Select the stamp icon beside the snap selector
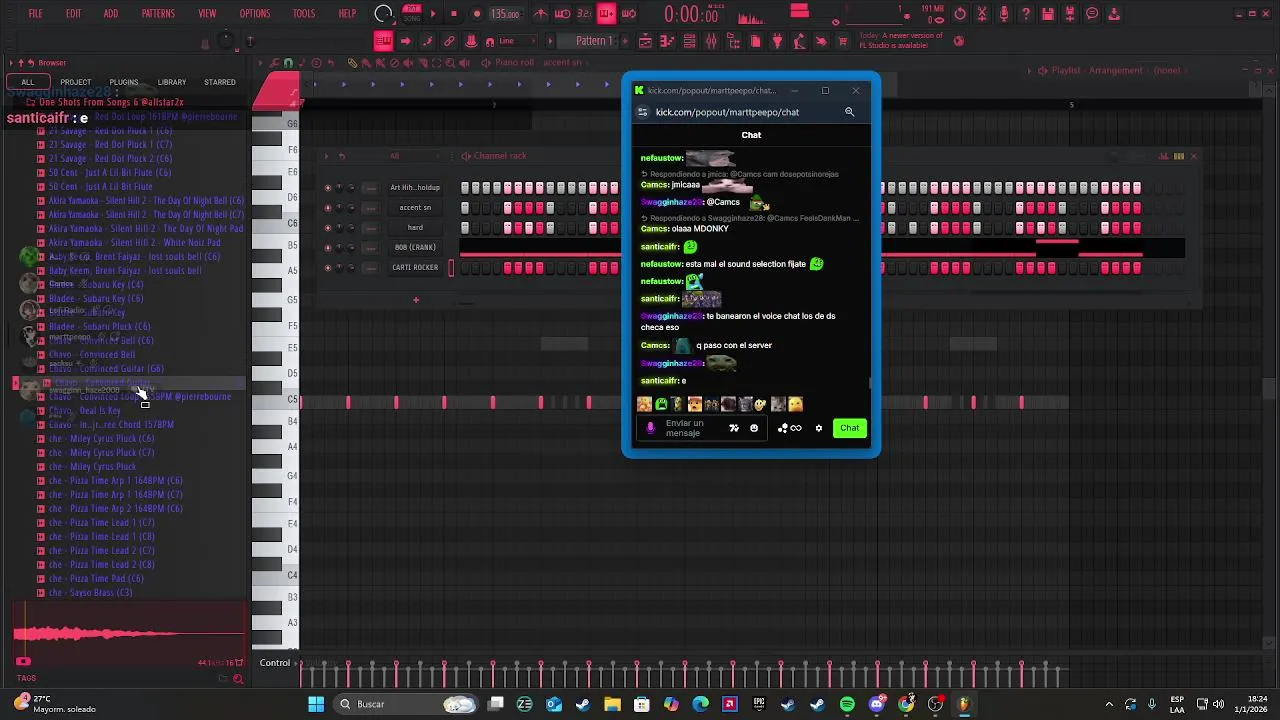 coord(471,41)
